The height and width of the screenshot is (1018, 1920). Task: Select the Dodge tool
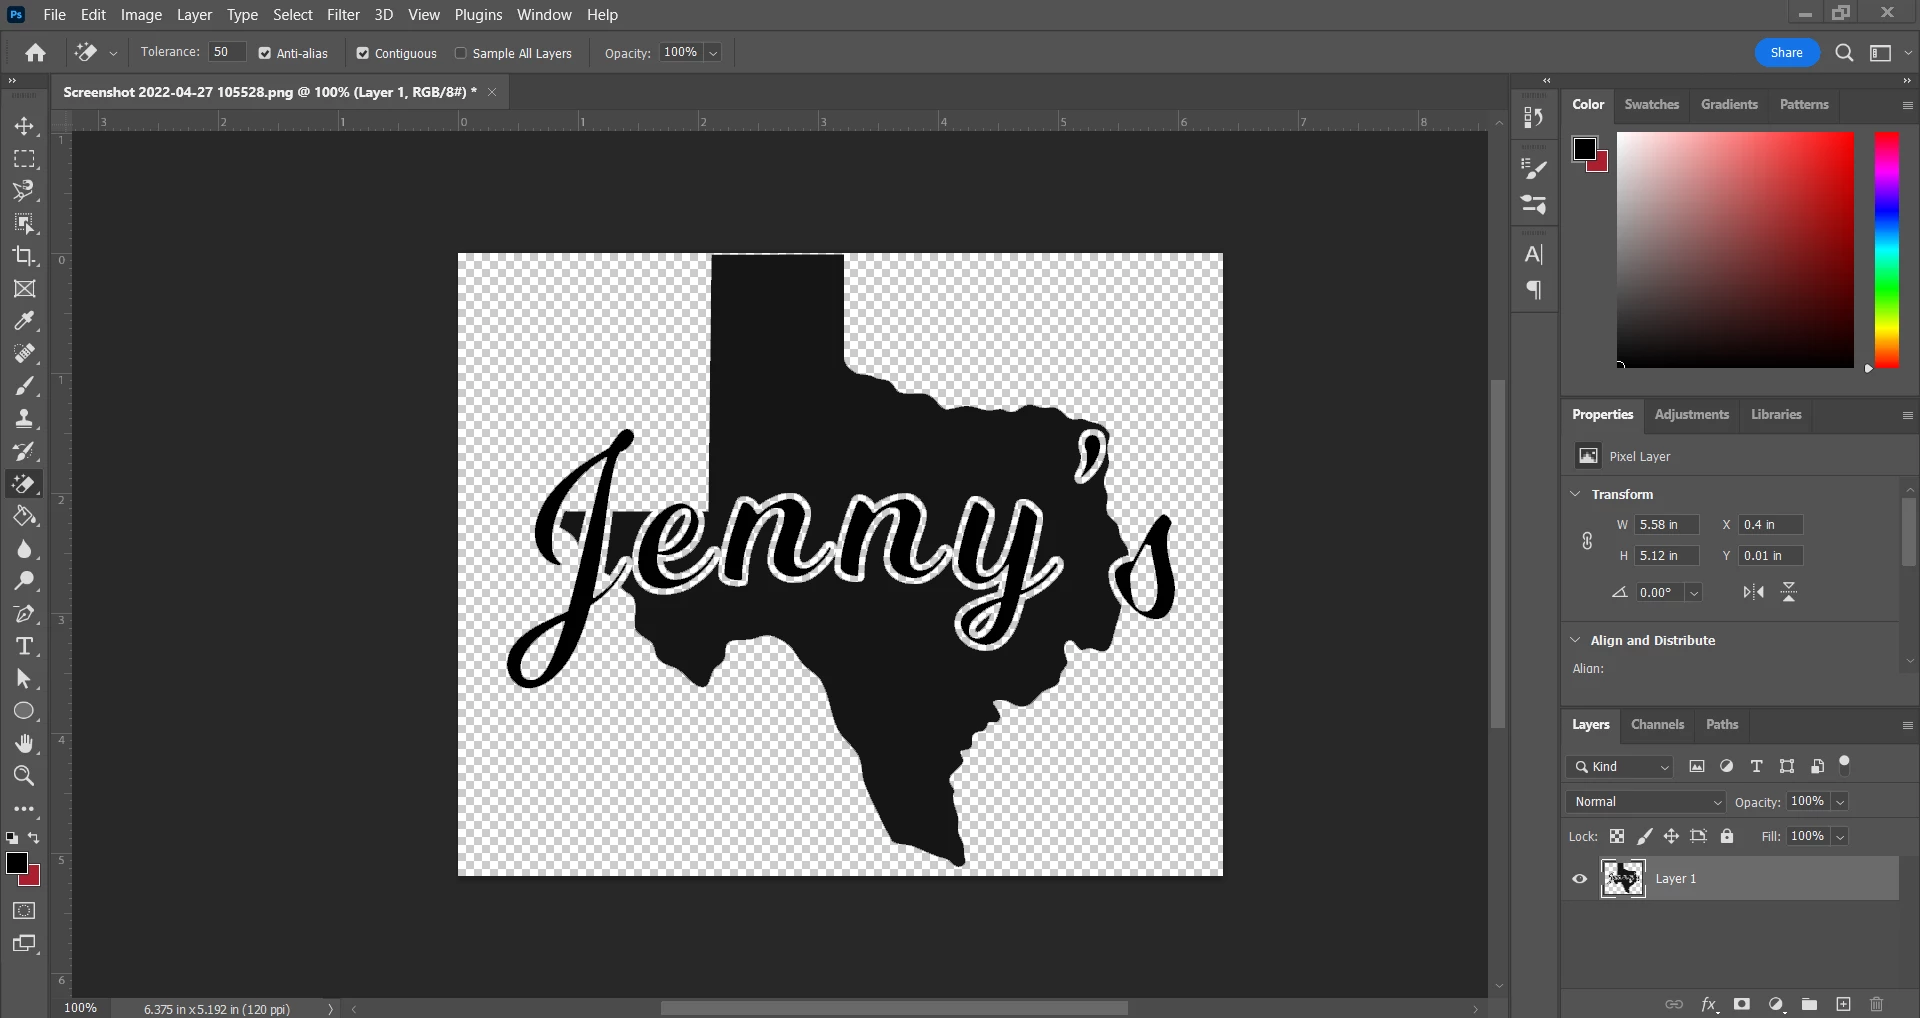[x=24, y=581]
